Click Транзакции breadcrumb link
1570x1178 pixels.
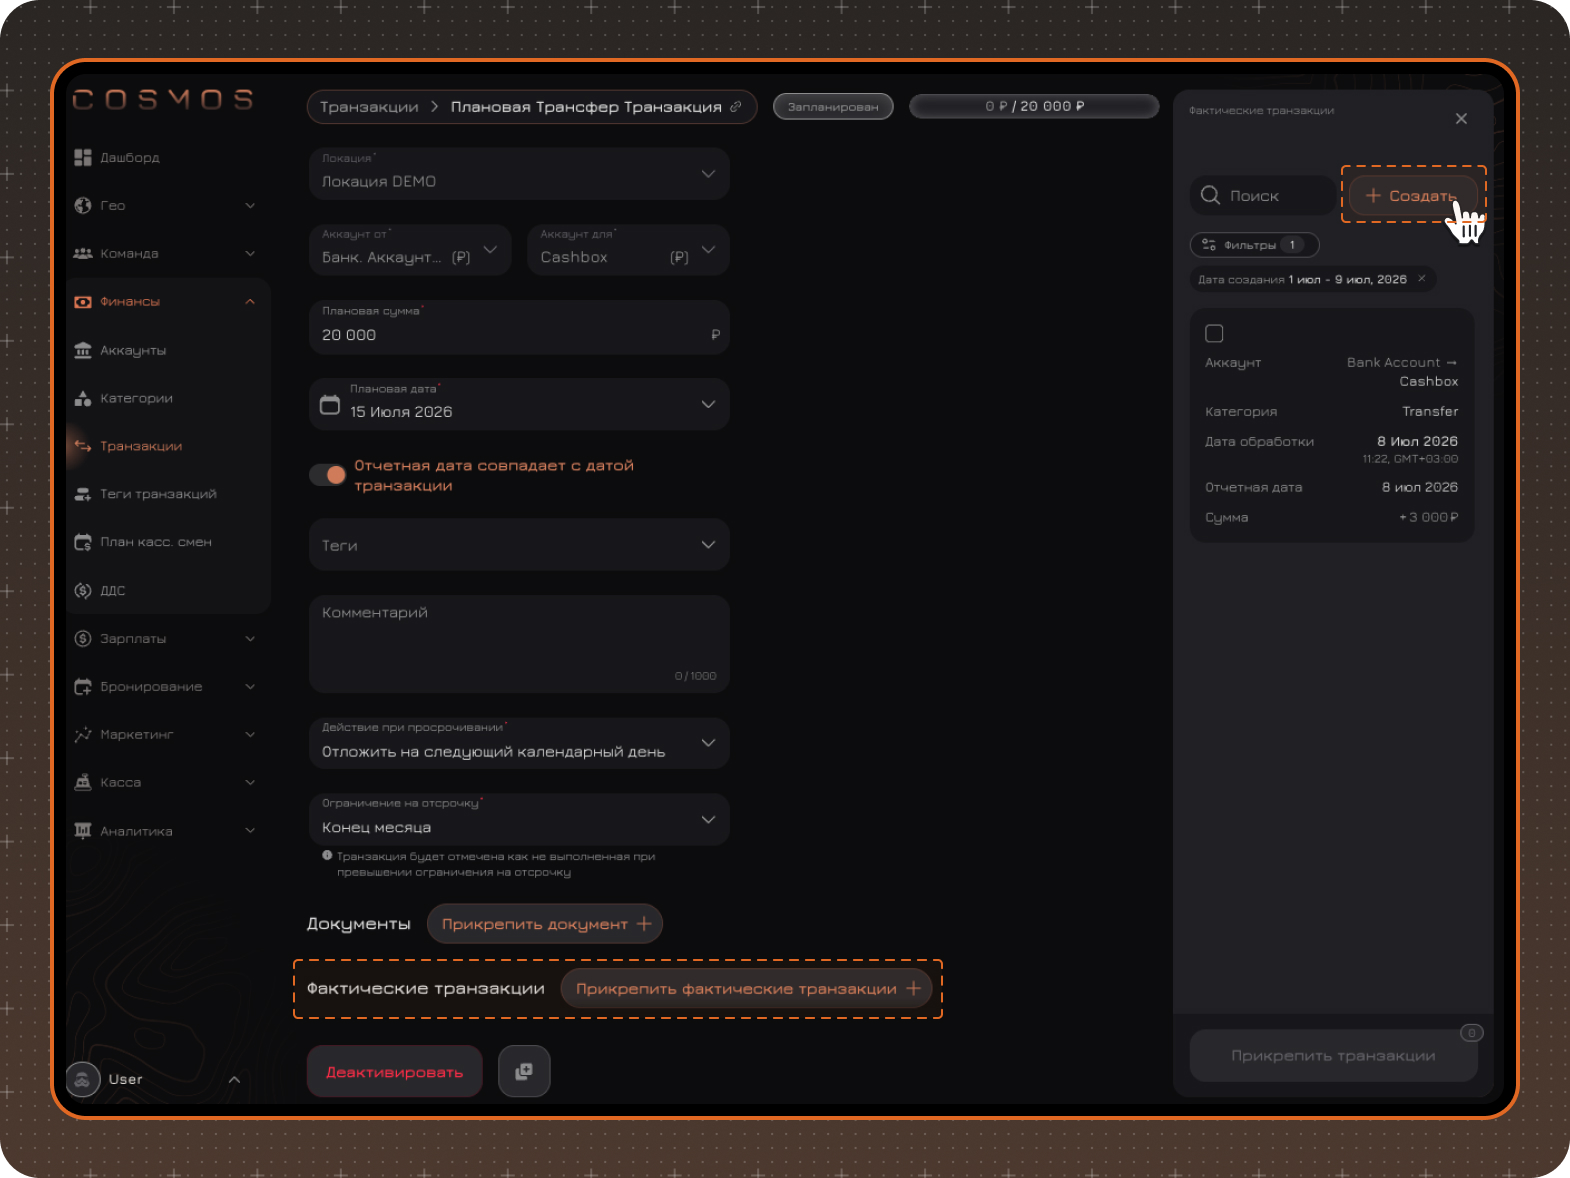(x=369, y=107)
